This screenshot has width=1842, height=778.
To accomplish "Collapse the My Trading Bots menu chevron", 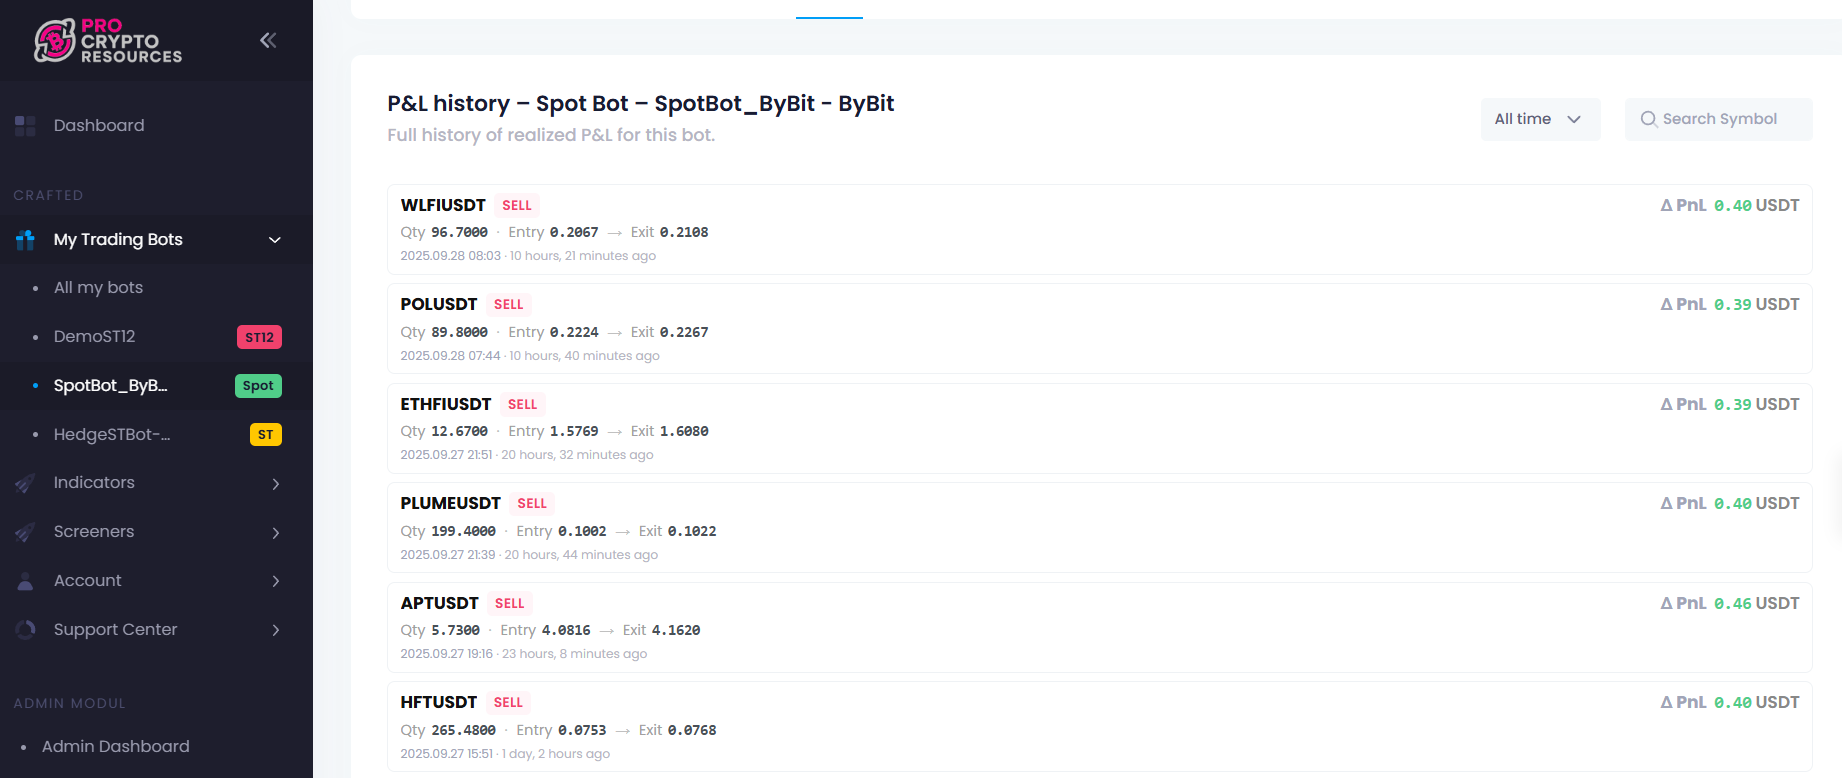I will pos(275,240).
